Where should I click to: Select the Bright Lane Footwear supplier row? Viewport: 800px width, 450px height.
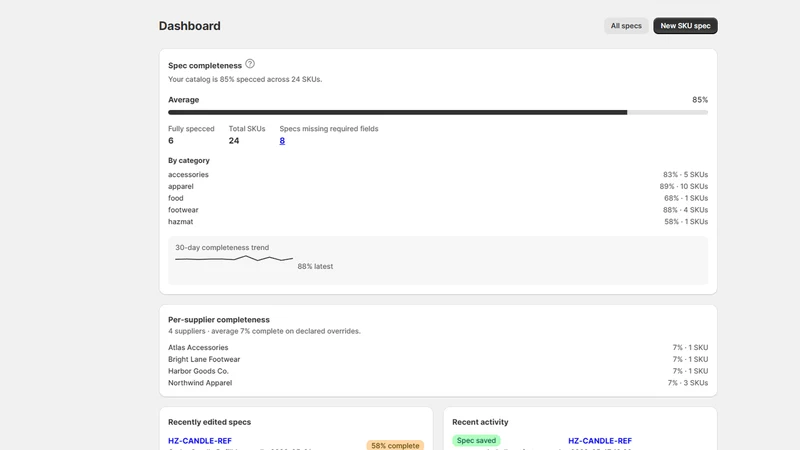coord(438,359)
